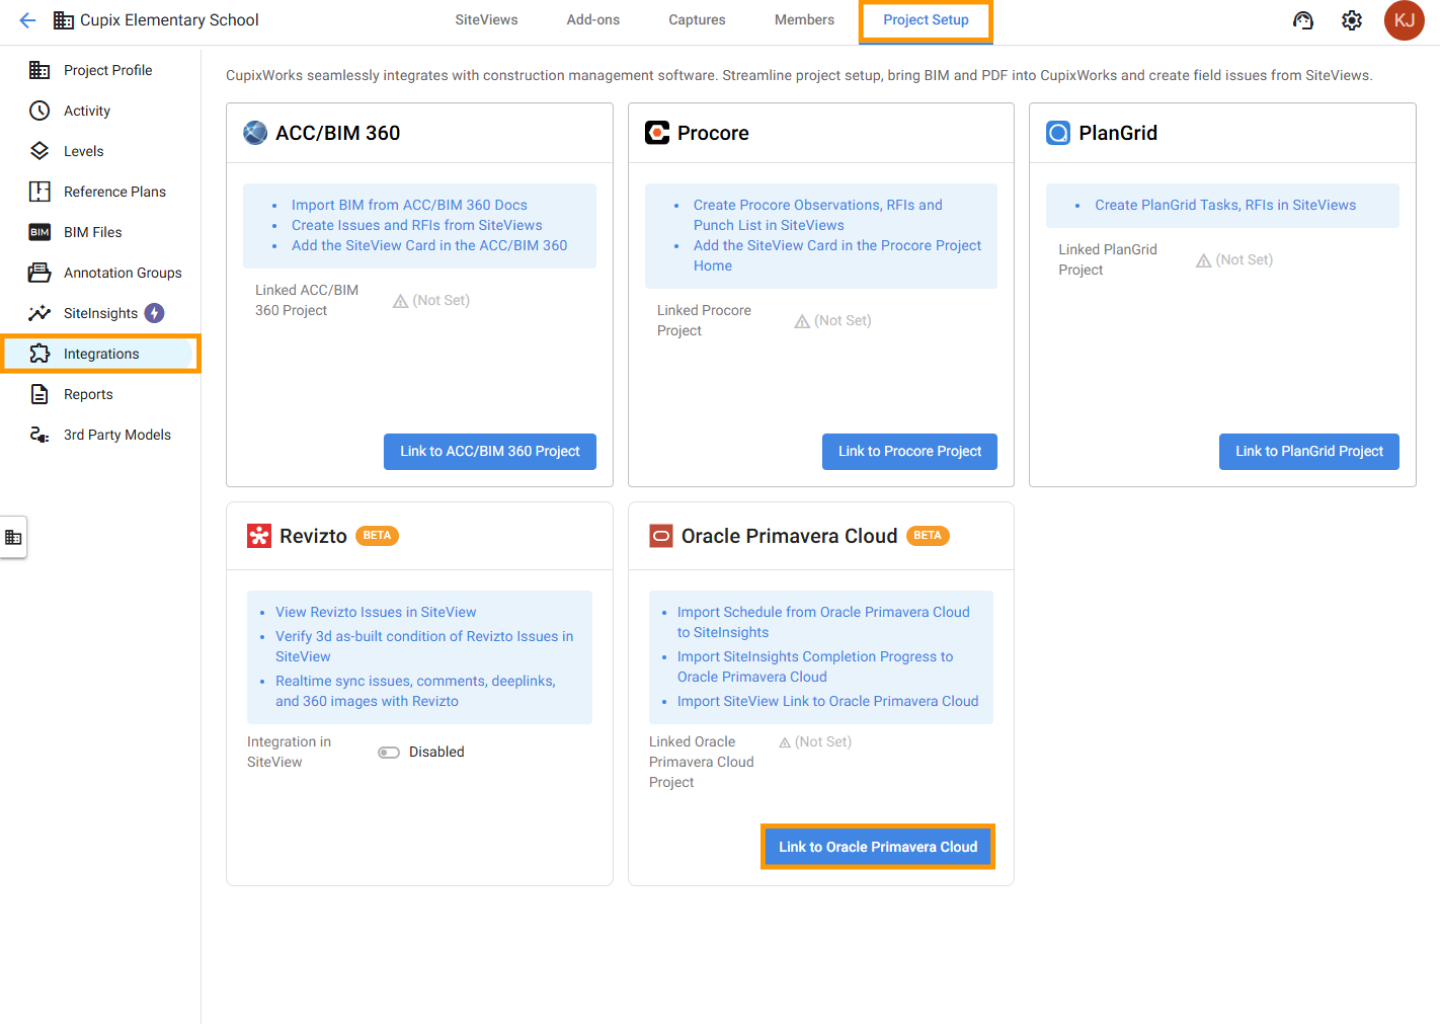Click the Annotation Groups icon
Screen dimensions: 1440x1024
click(40, 273)
